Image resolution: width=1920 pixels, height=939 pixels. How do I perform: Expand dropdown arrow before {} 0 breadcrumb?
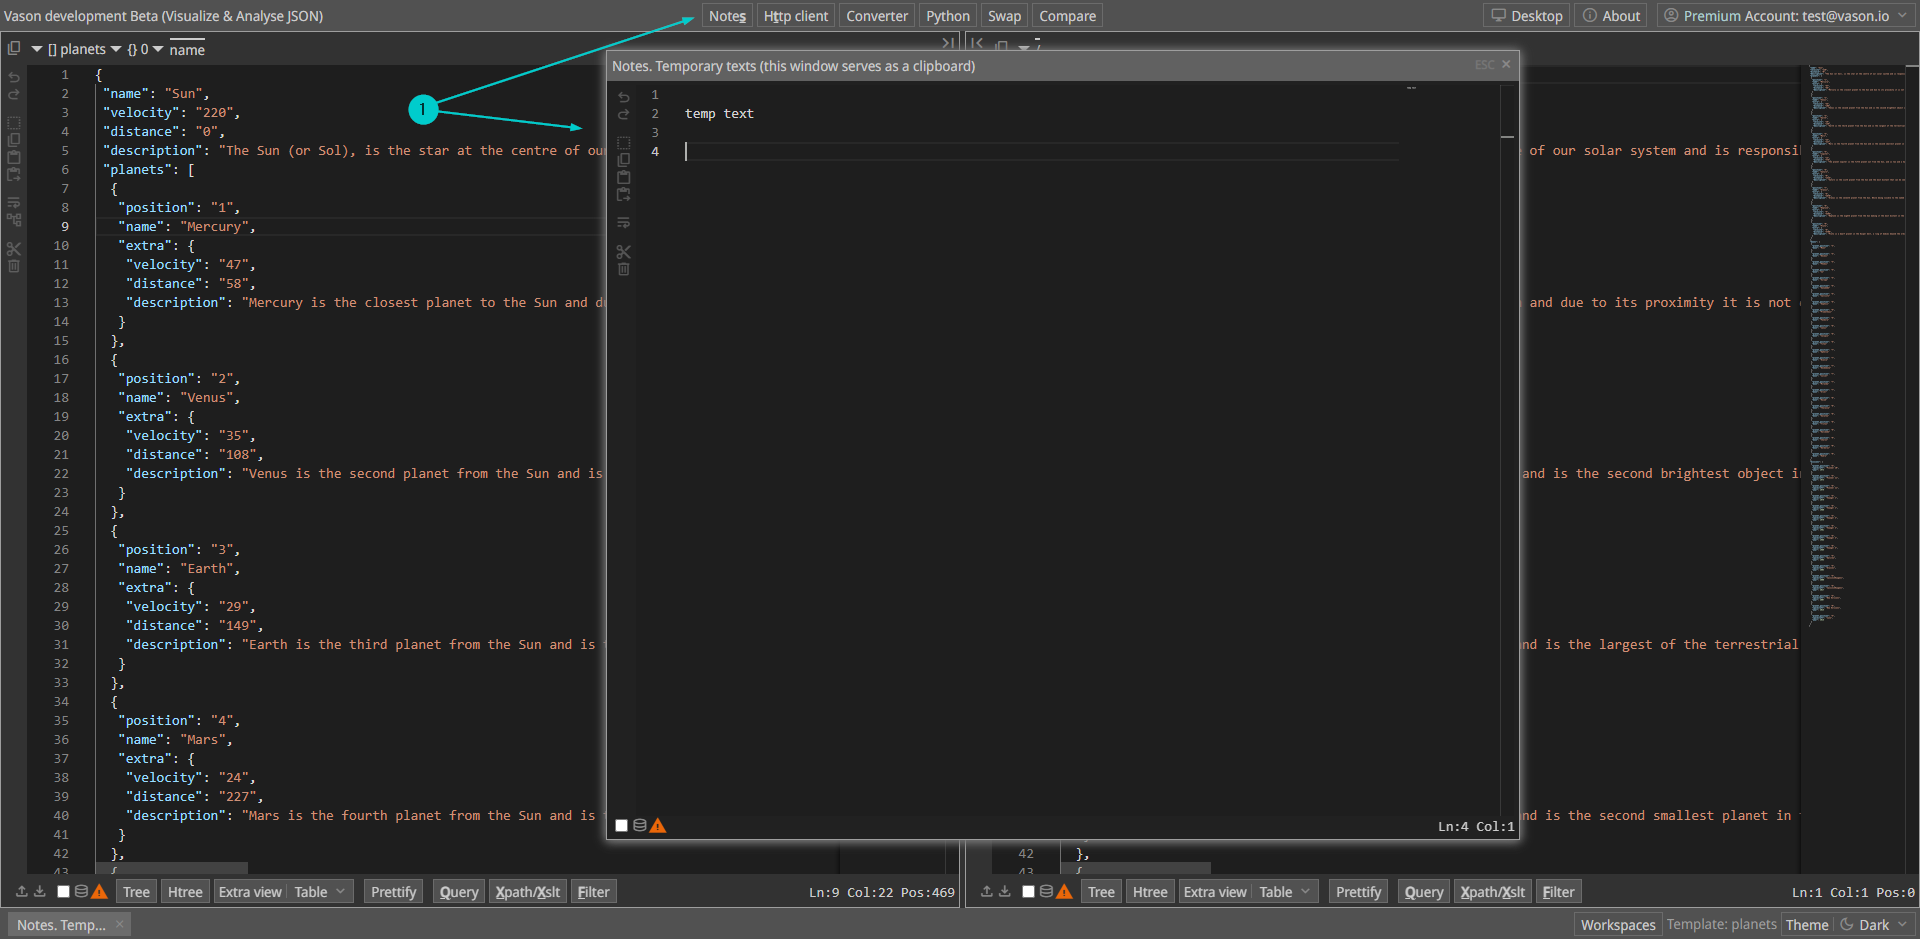click(116, 48)
